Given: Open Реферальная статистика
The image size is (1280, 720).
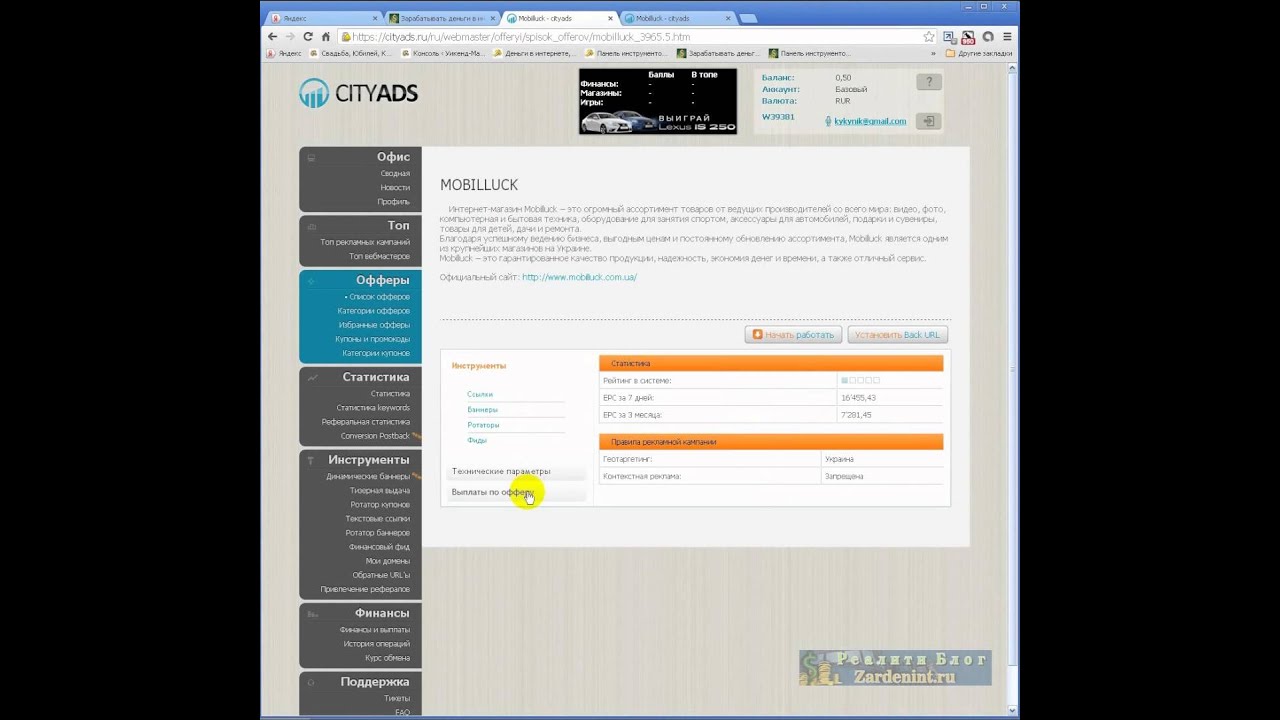Looking at the screenshot, I should coord(366,422).
